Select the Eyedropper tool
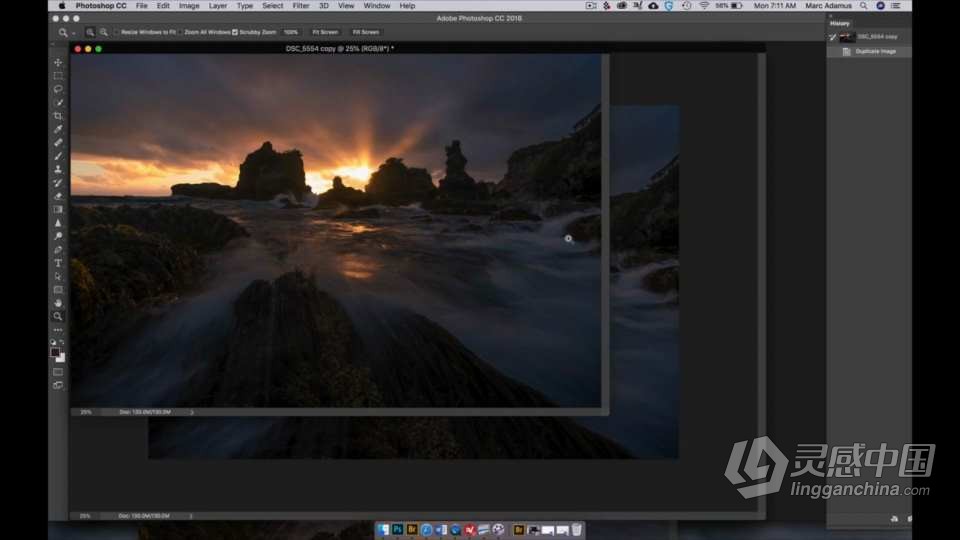The width and height of the screenshot is (960, 540). (x=58, y=129)
